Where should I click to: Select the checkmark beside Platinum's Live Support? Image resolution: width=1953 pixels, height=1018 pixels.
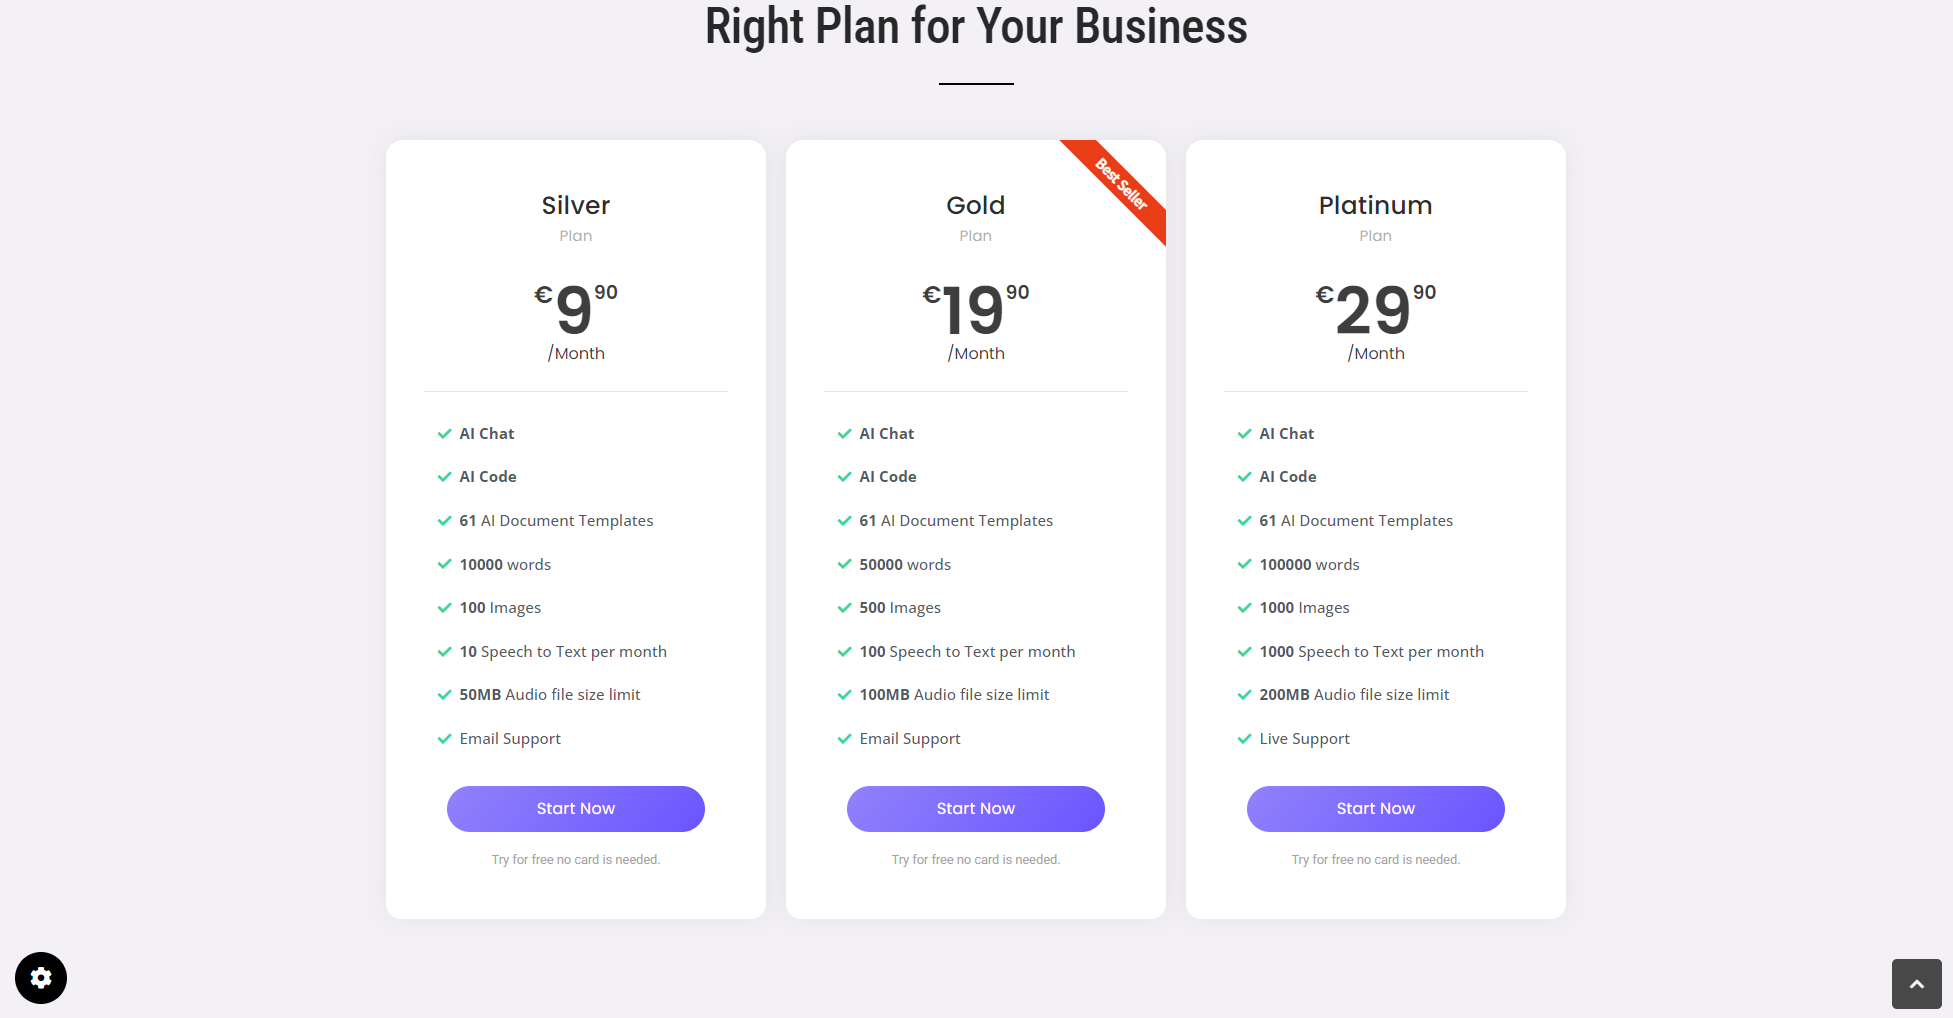[1244, 739]
